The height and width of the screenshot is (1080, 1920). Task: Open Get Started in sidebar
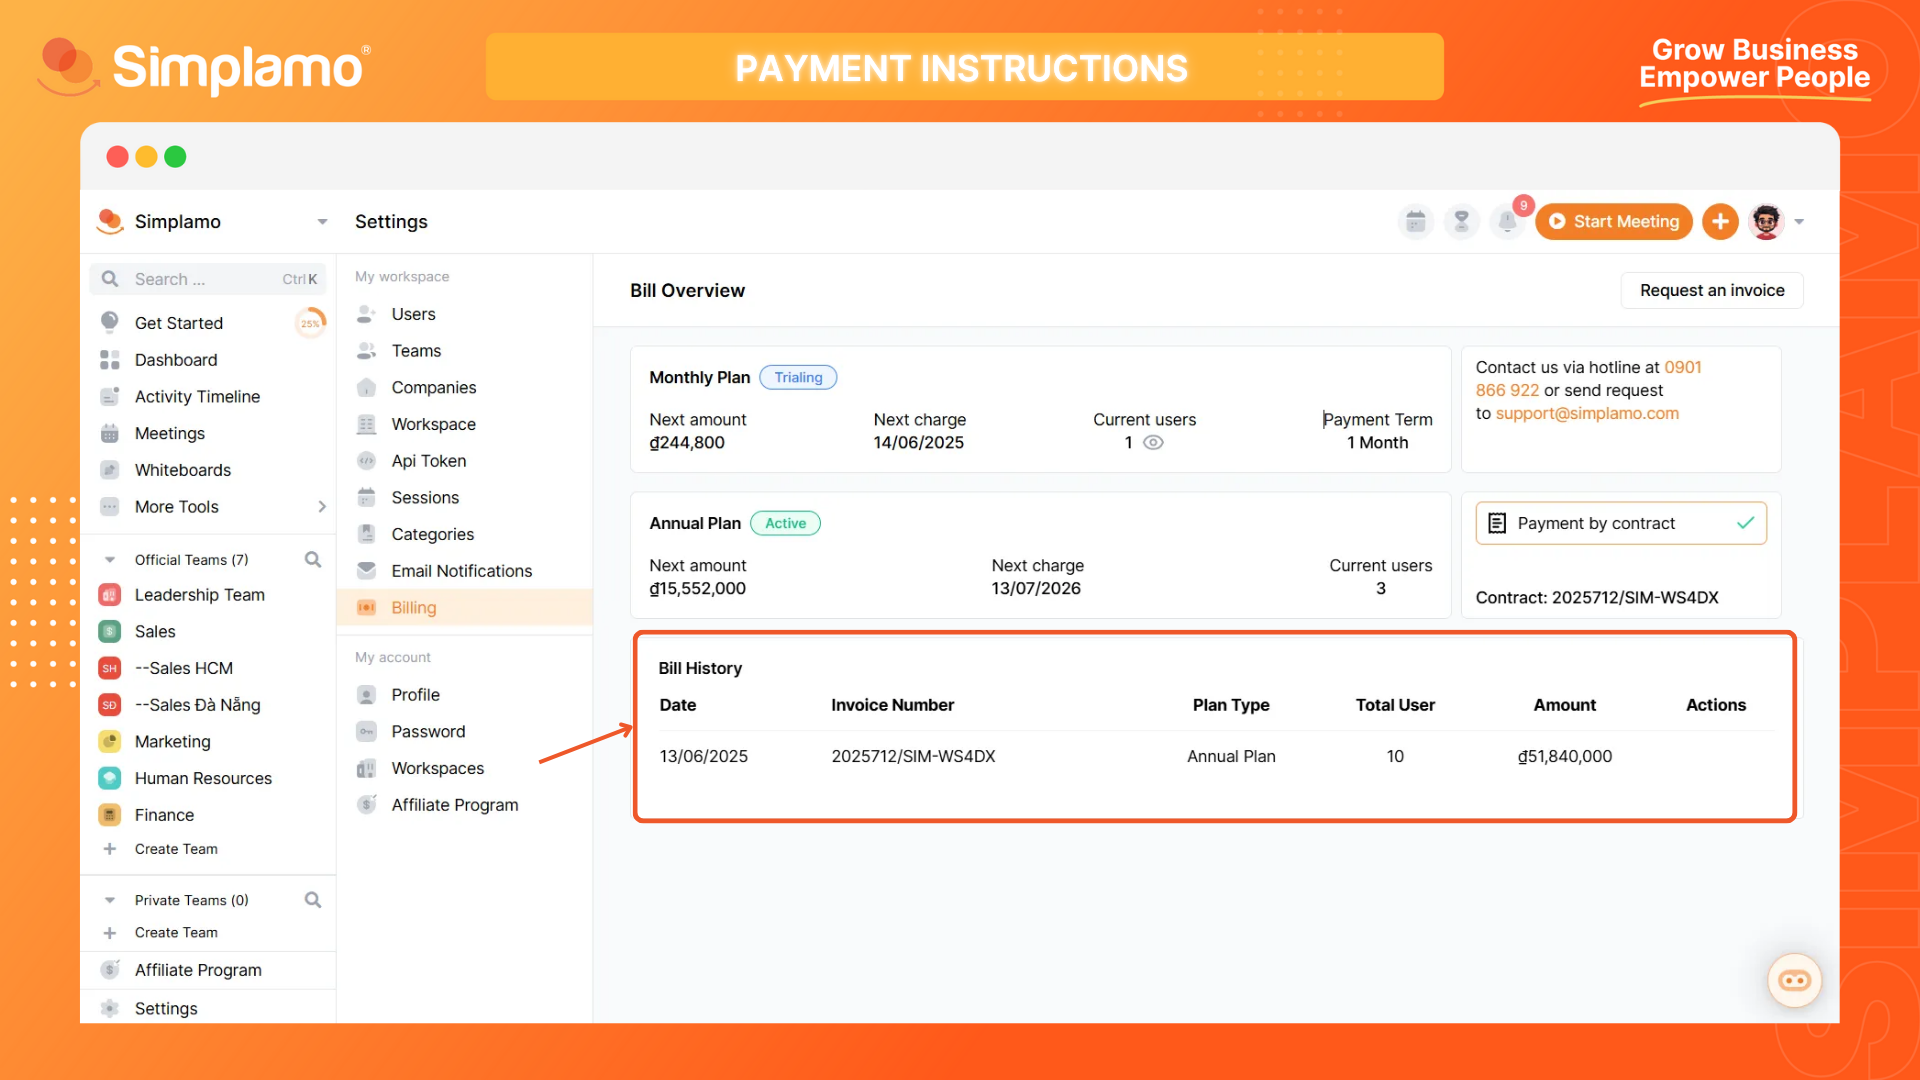click(179, 323)
